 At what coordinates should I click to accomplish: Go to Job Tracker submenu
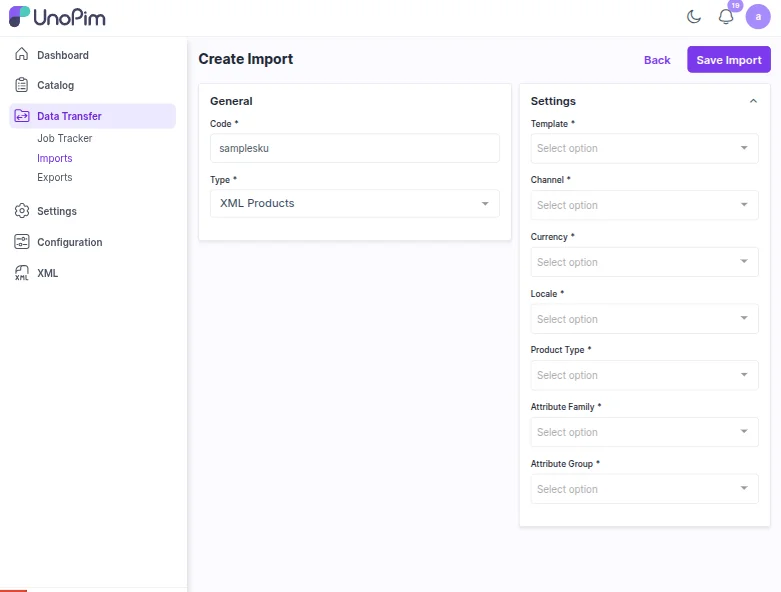click(65, 138)
